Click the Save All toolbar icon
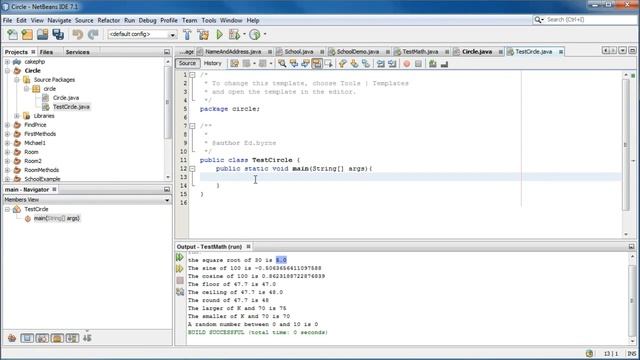Image resolution: width=640 pixels, height=360 pixels. (x=58, y=35)
